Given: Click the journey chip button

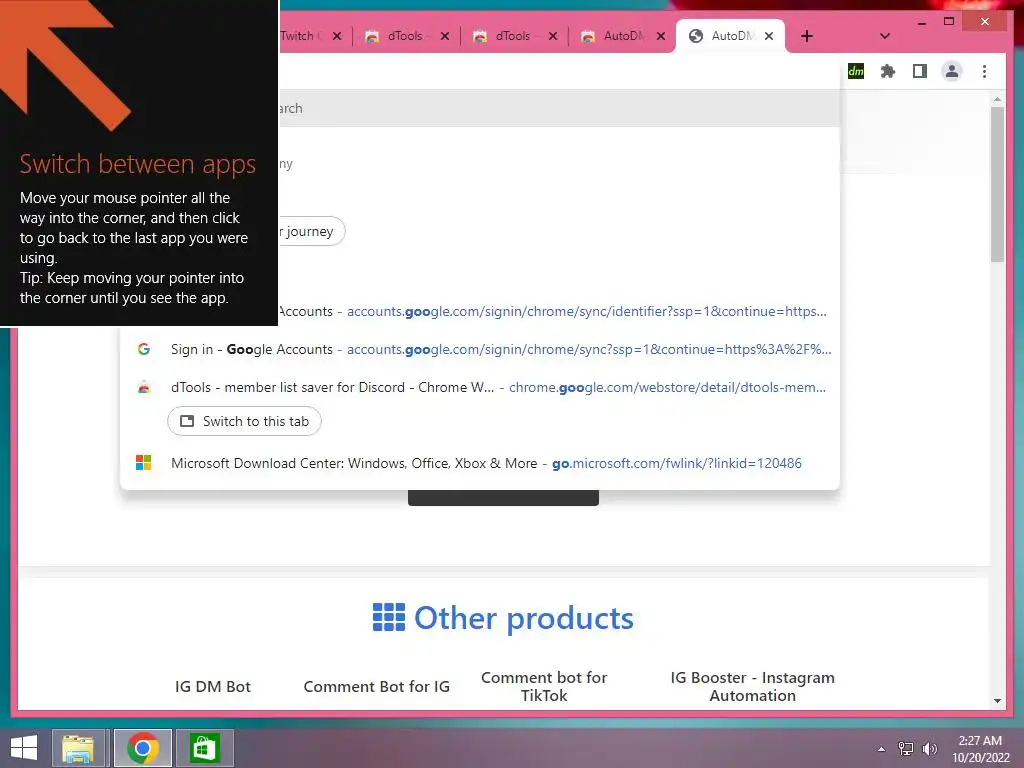Looking at the screenshot, I should tap(311, 231).
